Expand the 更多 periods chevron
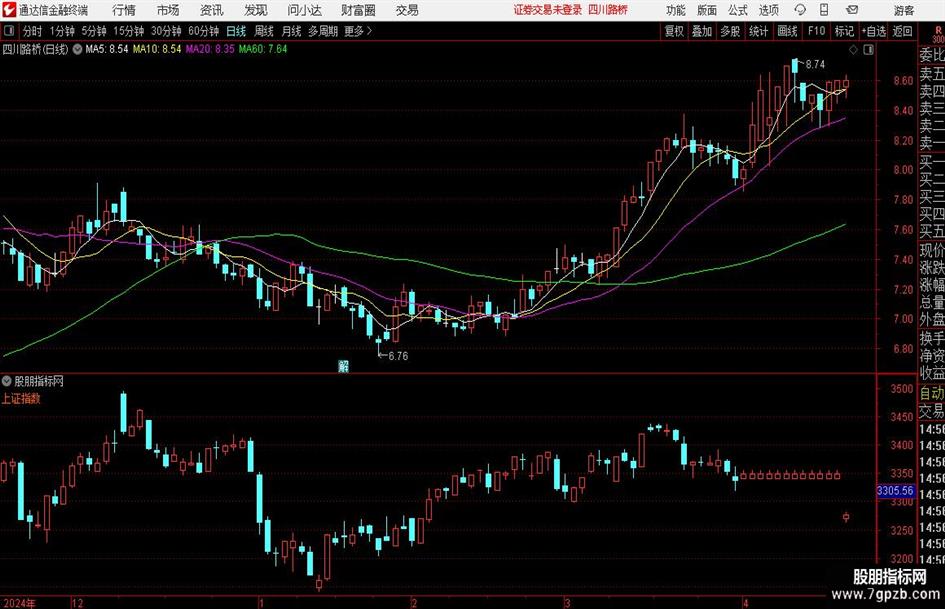The height and width of the screenshot is (609, 945). coord(359,31)
